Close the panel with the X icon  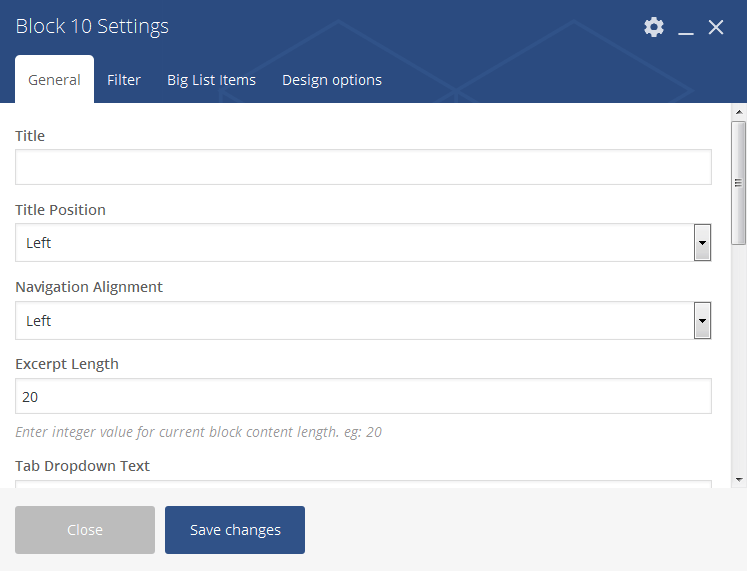(716, 27)
